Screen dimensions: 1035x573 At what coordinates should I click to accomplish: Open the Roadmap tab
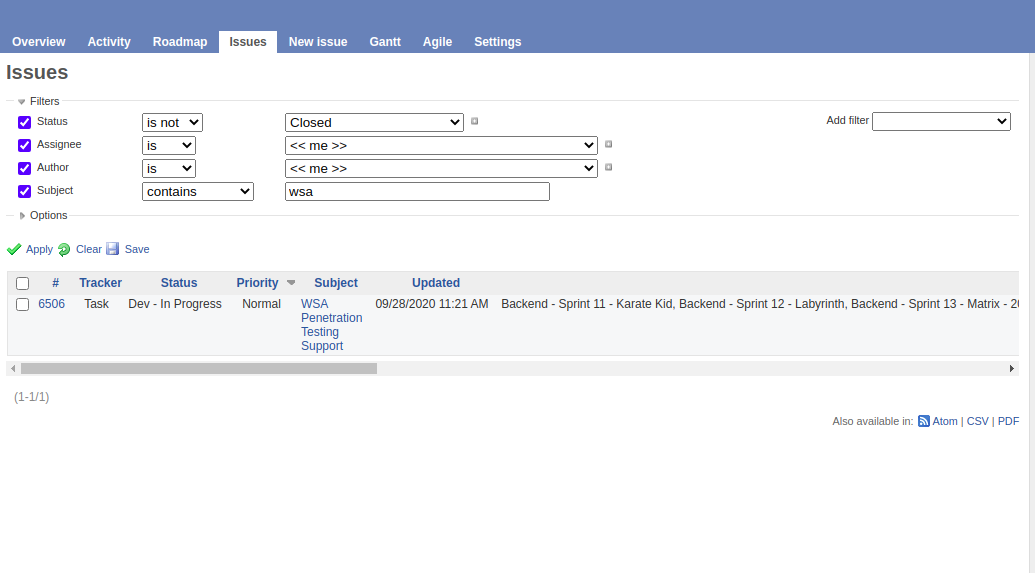point(180,42)
